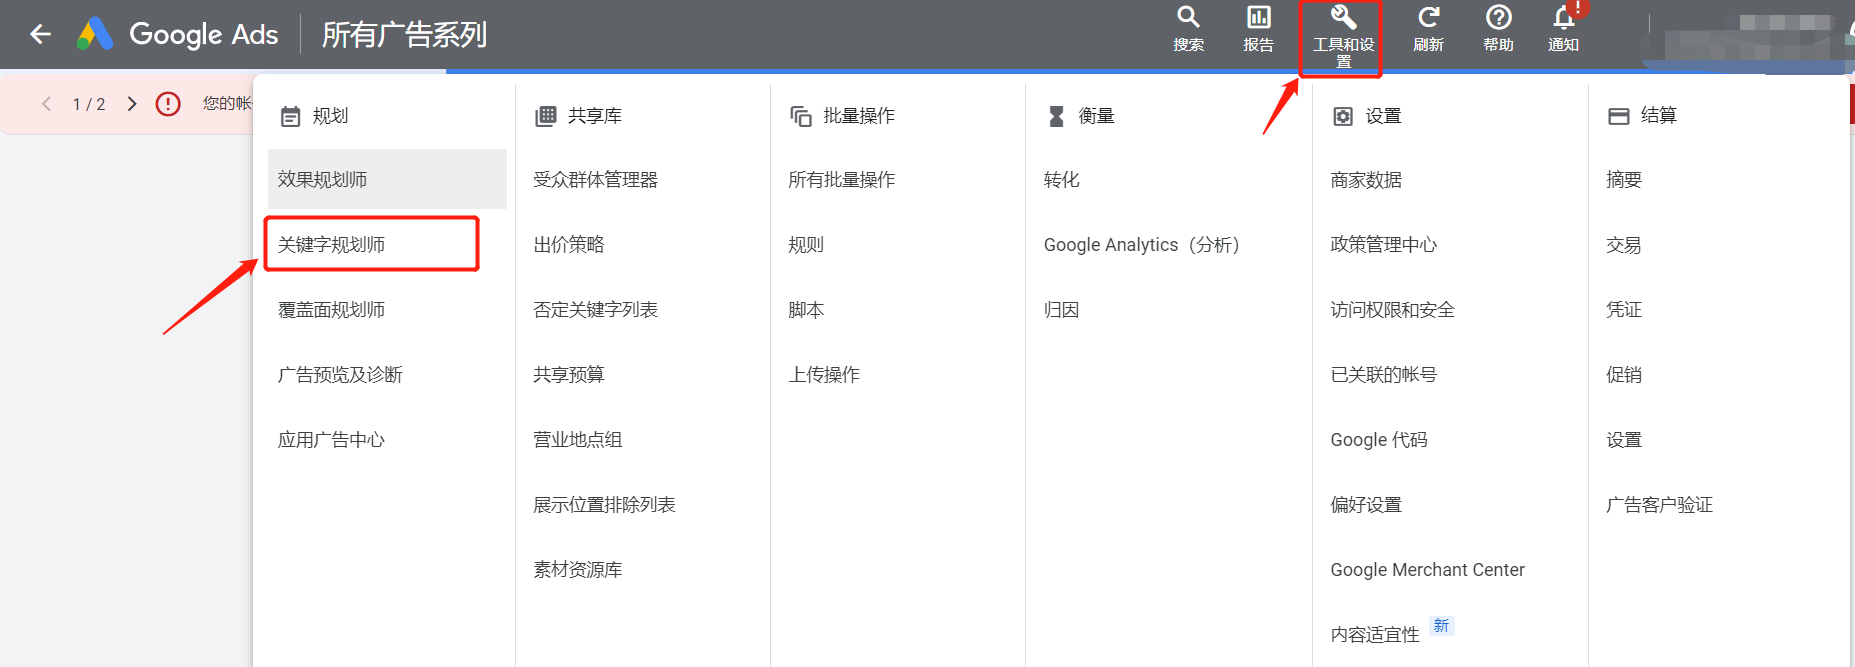Select 素材资源库 asset library

(x=577, y=570)
